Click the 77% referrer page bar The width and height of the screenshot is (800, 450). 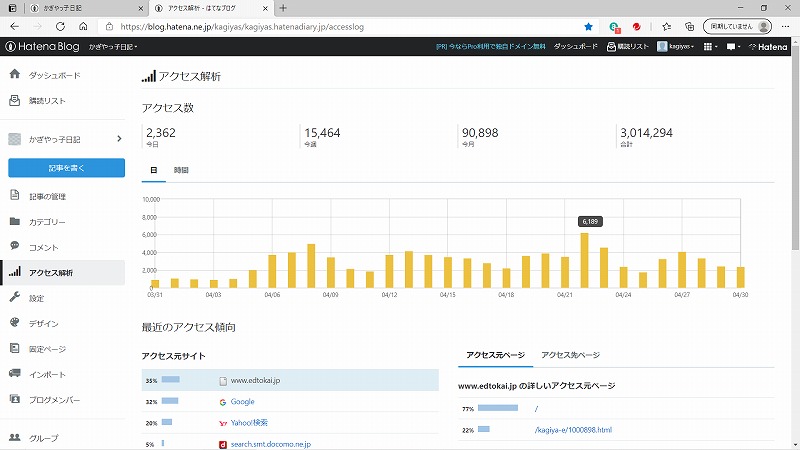498,408
